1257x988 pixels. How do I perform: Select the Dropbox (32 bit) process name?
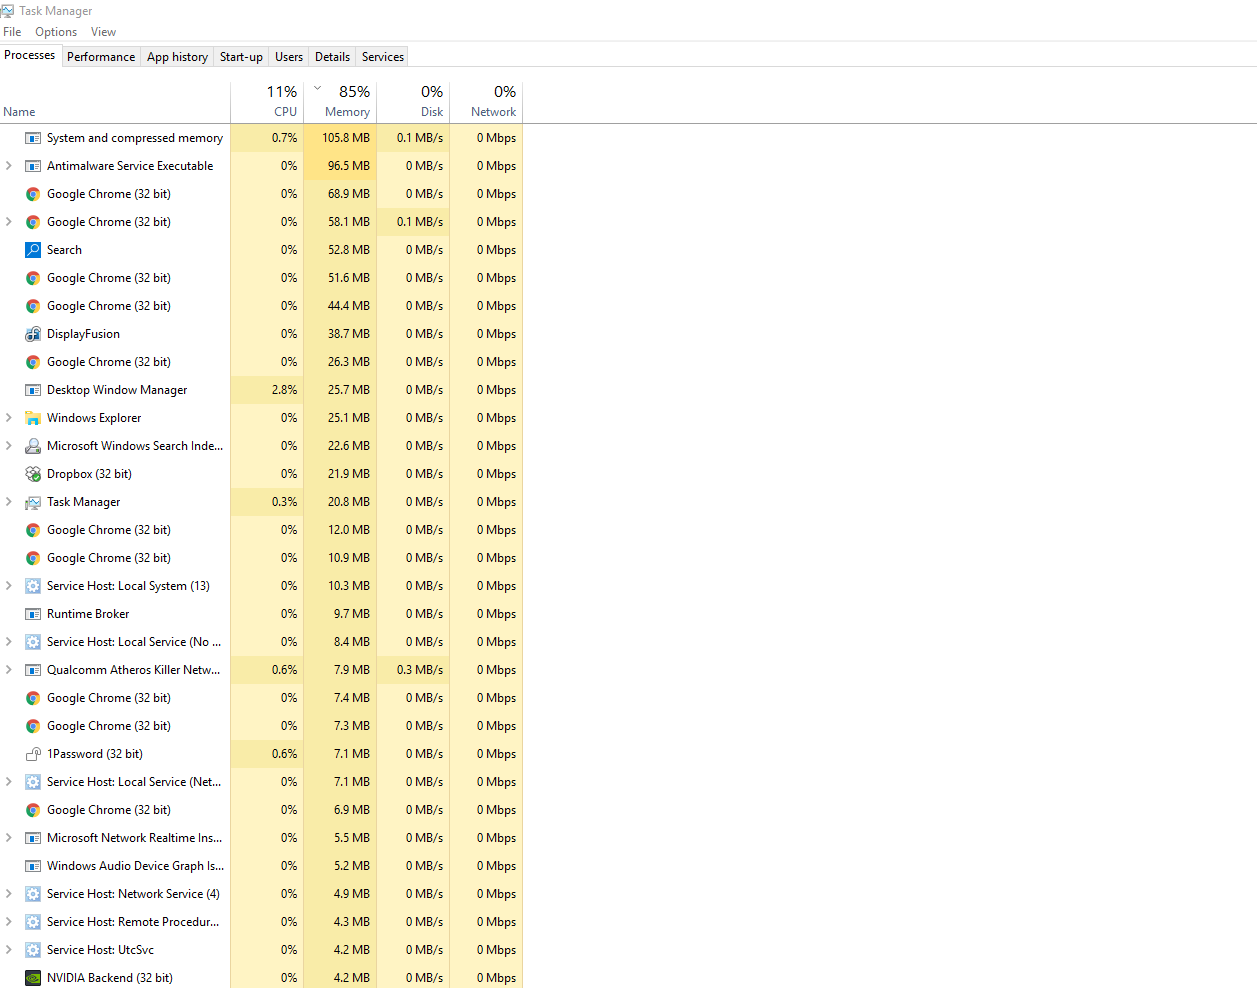(x=89, y=474)
